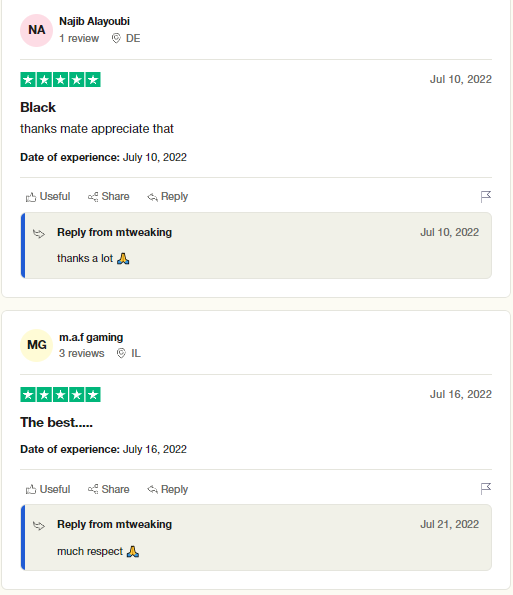Open m.a.f gaming's MG avatar
The width and height of the screenshot is (513, 595).
pos(36,345)
